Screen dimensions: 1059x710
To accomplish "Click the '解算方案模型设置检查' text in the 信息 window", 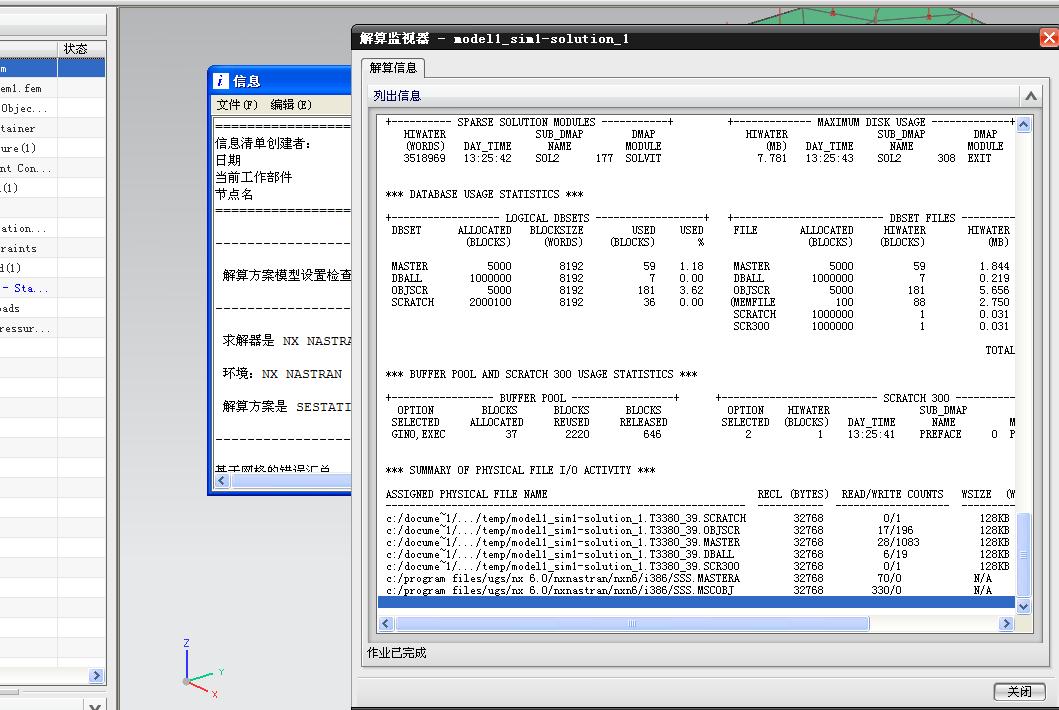I will [287, 275].
